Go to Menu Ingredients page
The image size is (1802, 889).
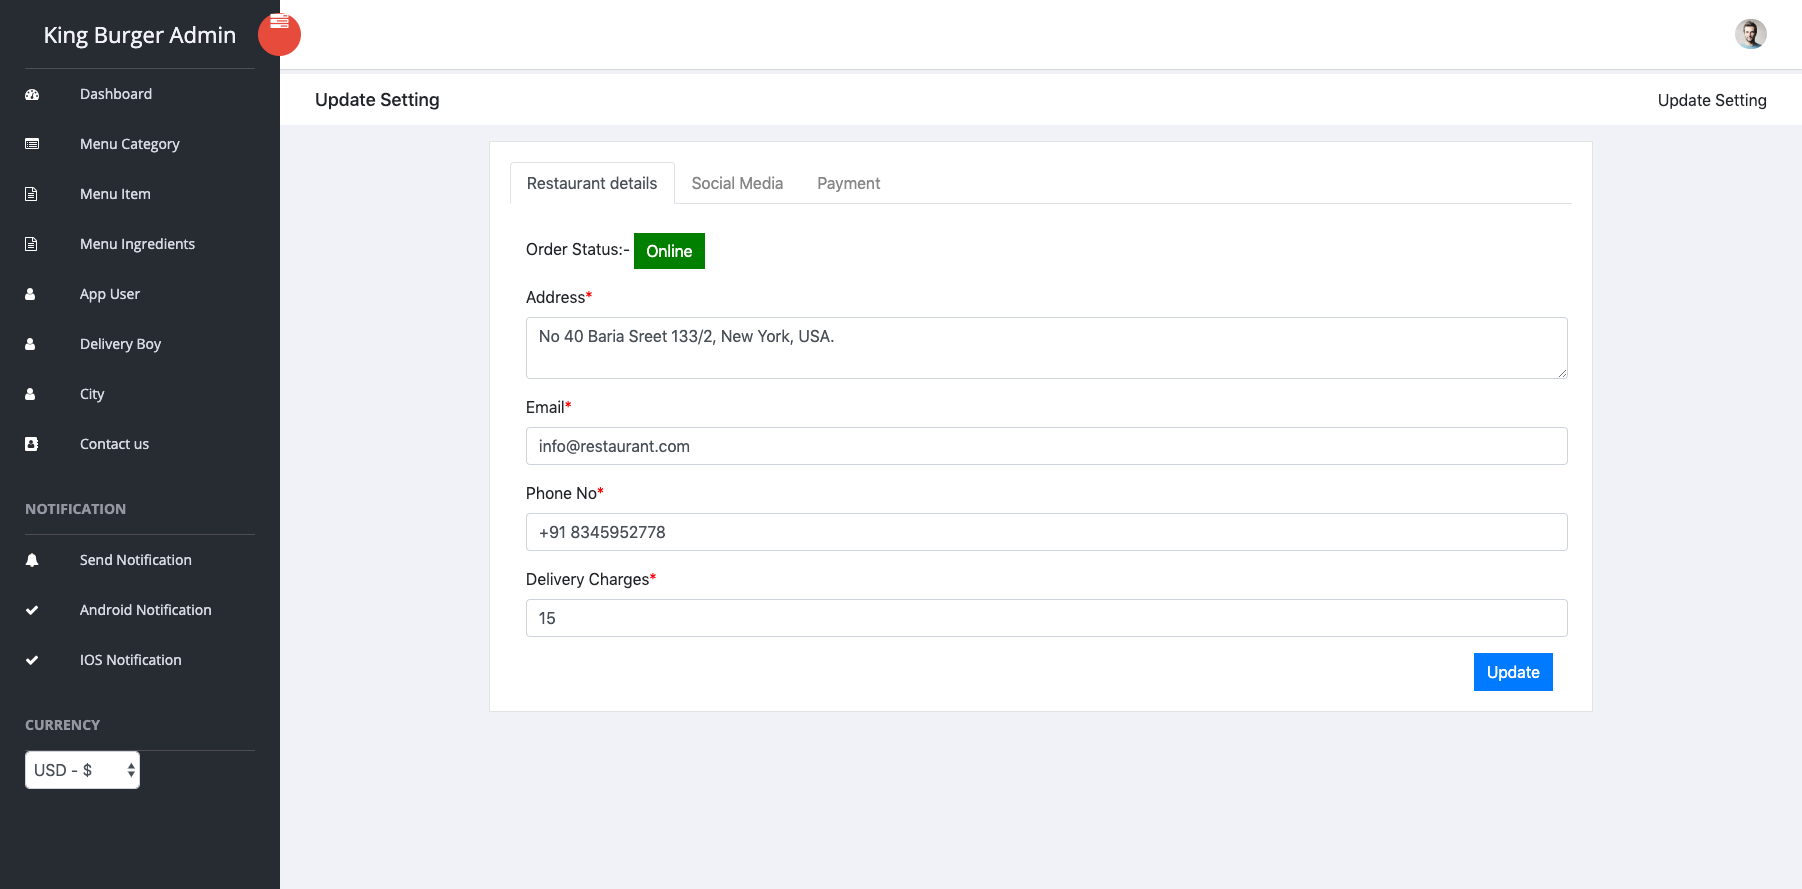(x=137, y=244)
